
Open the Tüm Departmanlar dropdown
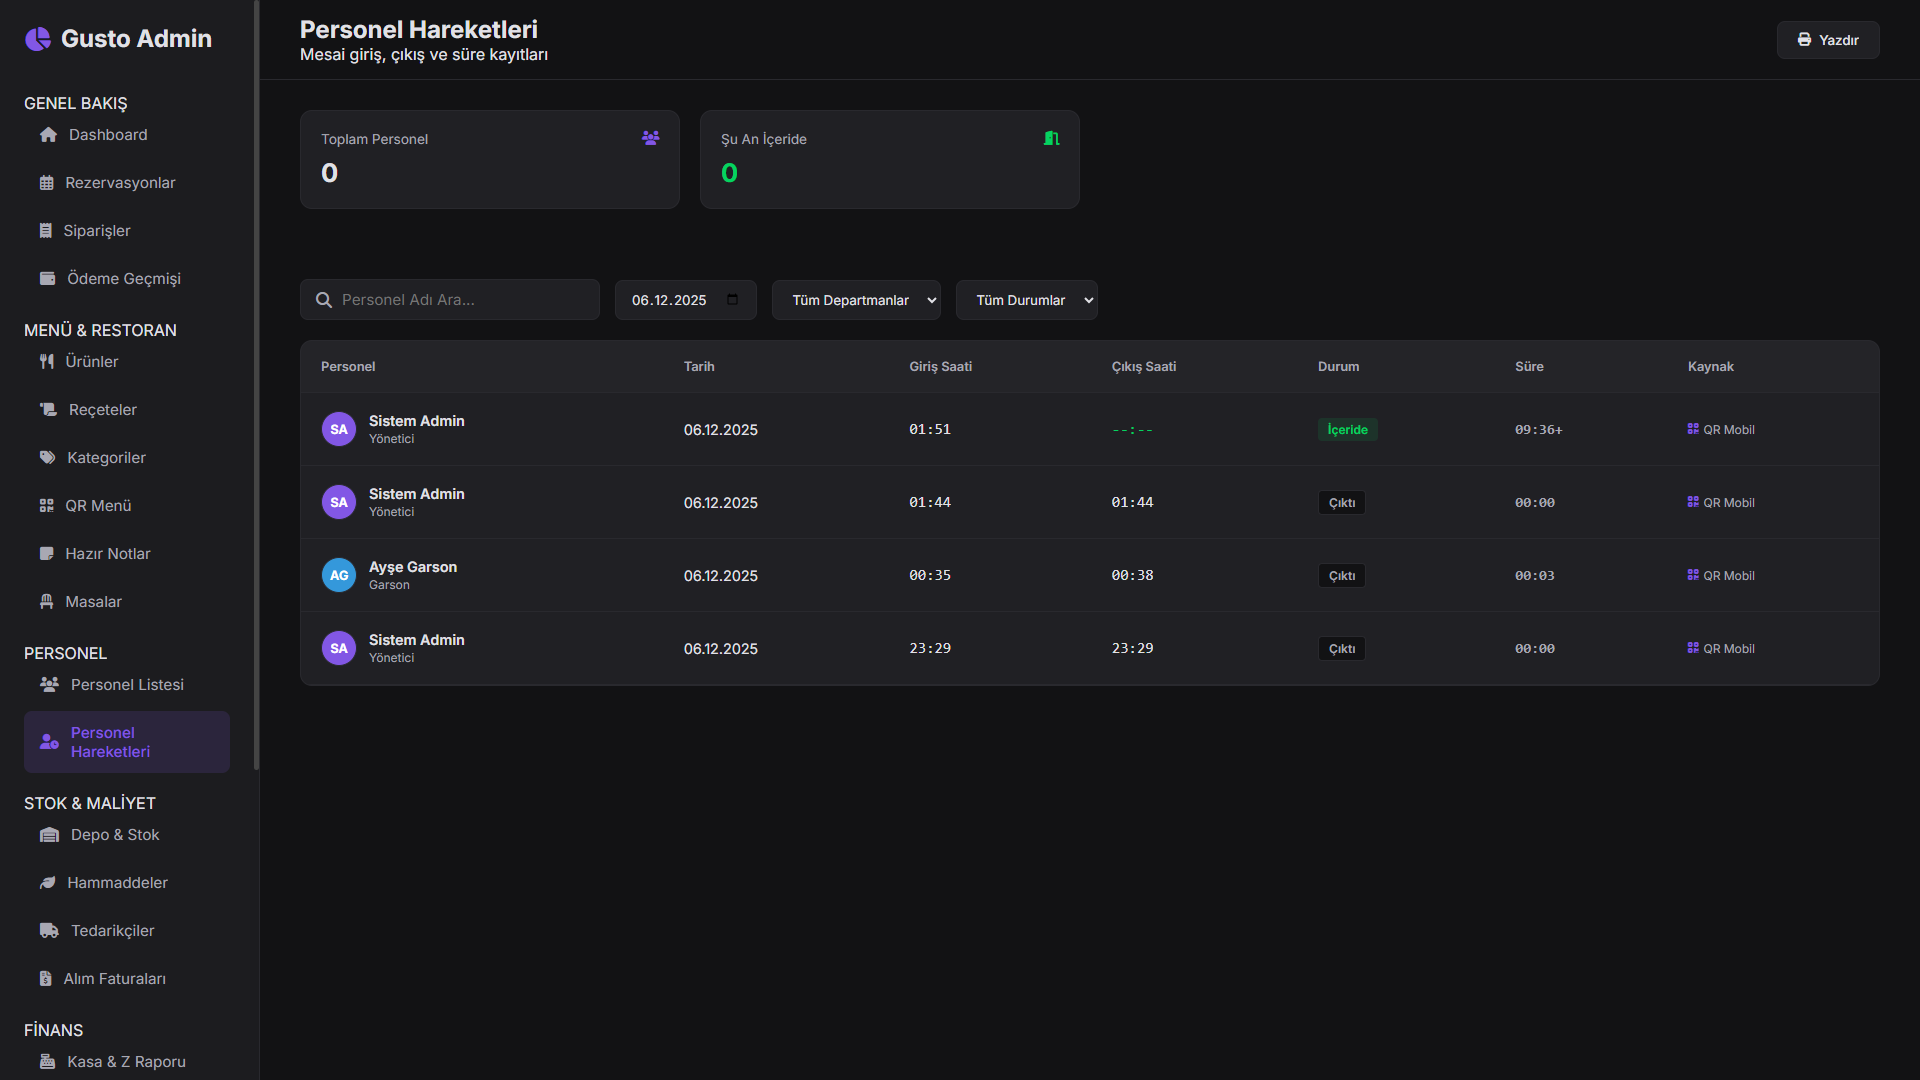click(x=856, y=300)
